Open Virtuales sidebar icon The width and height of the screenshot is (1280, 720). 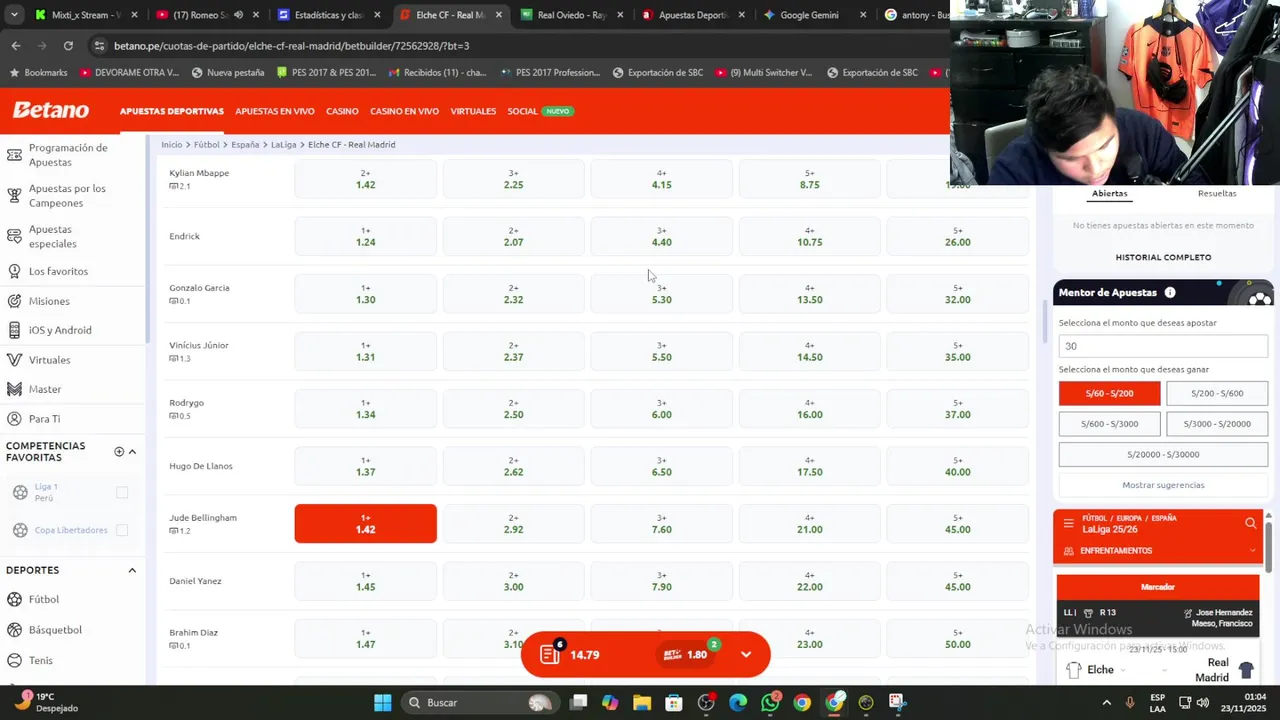pos(14,360)
